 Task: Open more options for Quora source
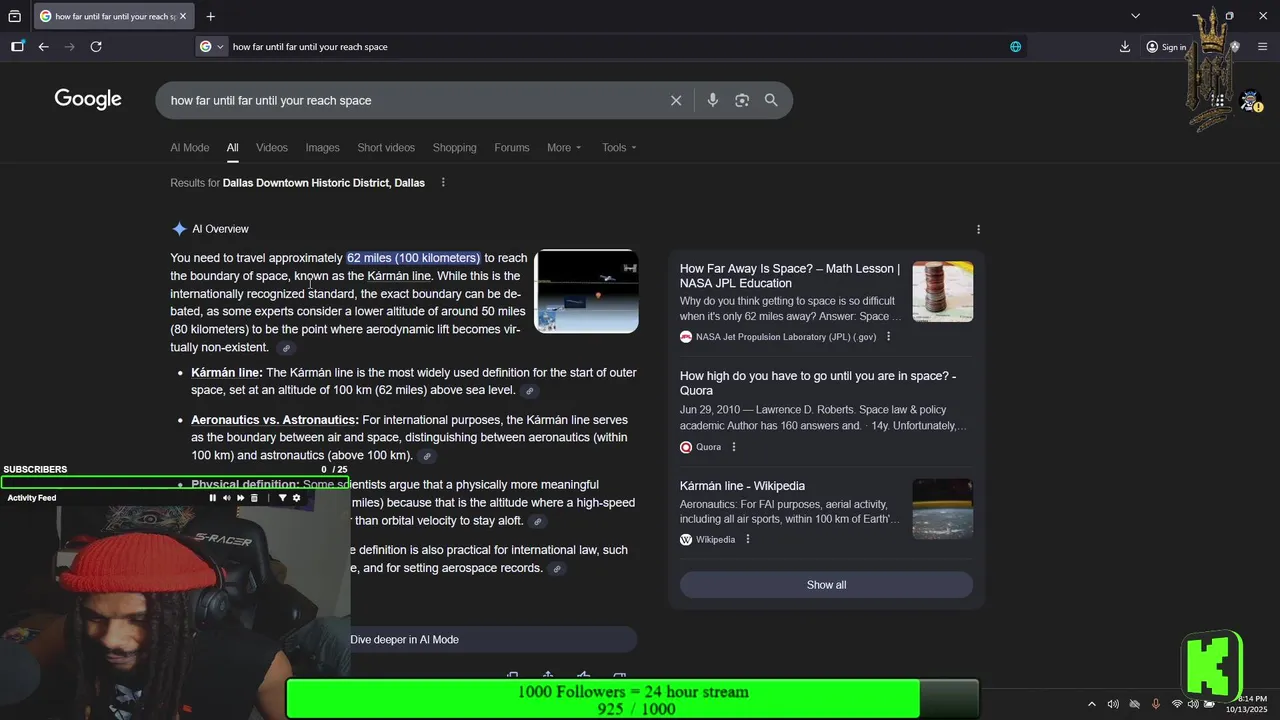click(x=734, y=447)
